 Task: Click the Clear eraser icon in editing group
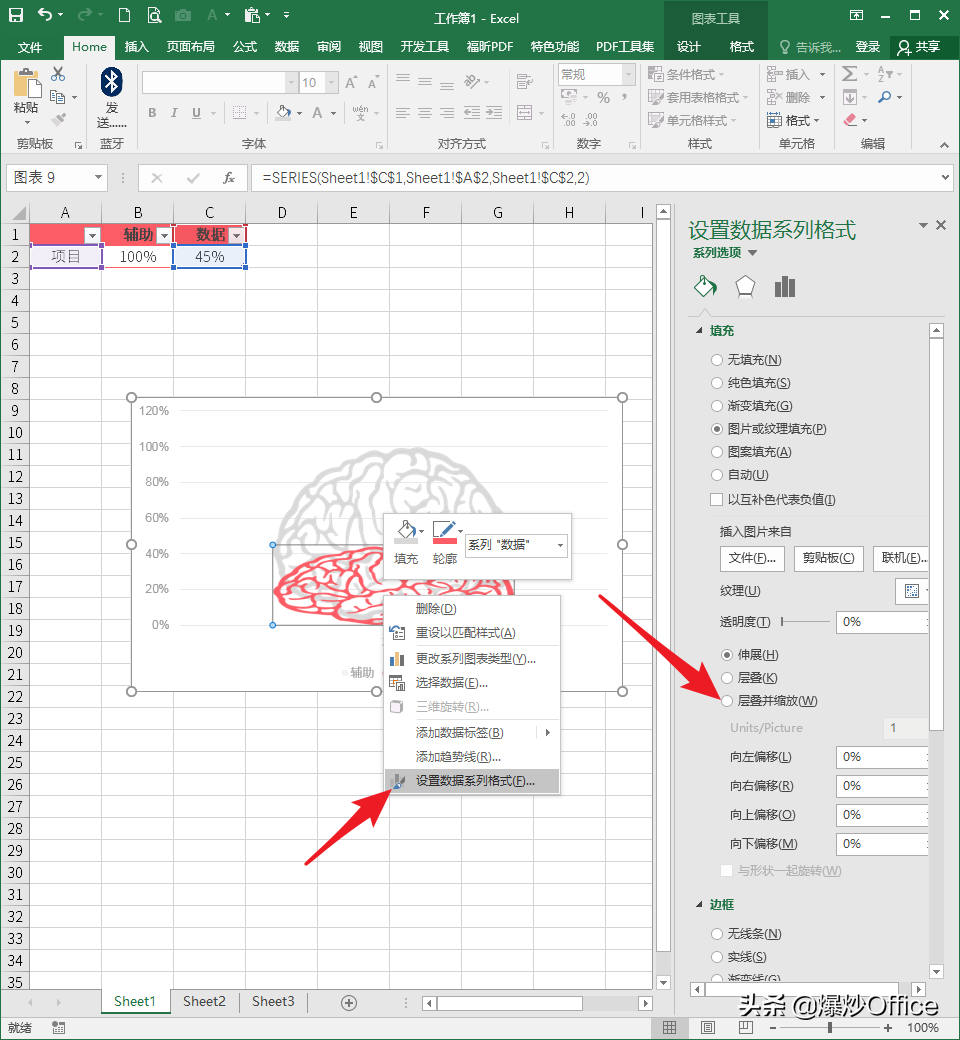[x=850, y=120]
